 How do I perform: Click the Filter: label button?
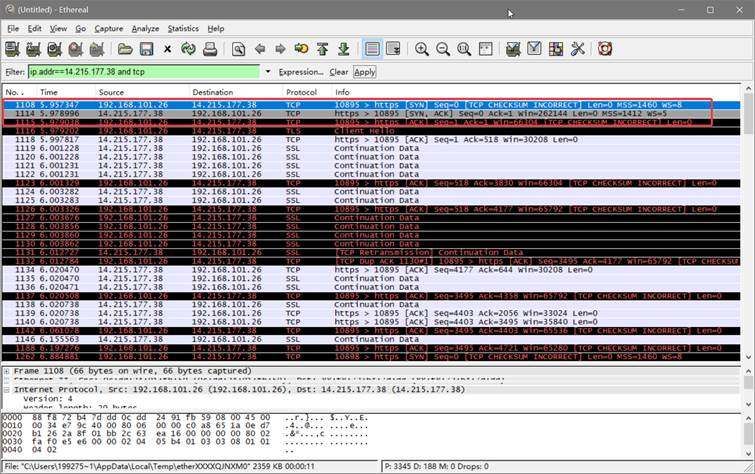[x=14, y=72]
